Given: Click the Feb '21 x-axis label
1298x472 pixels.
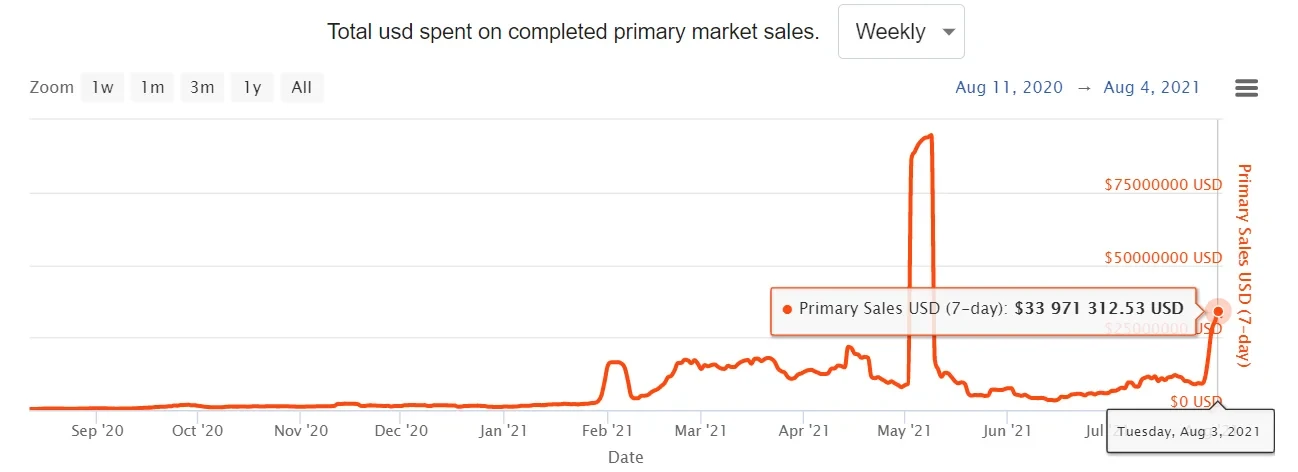Looking at the screenshot, I should tap(607, 431).
